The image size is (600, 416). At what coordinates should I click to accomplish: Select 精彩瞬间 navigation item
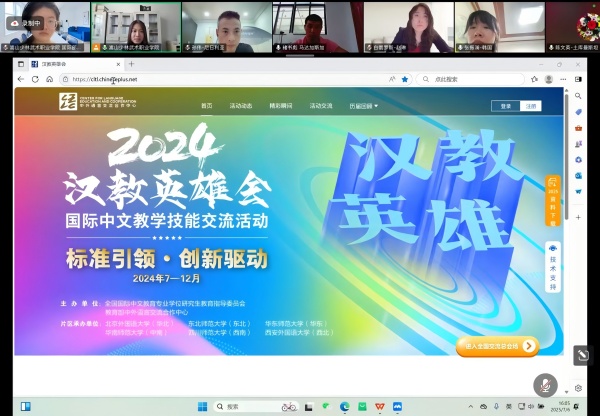click(281, 106)
